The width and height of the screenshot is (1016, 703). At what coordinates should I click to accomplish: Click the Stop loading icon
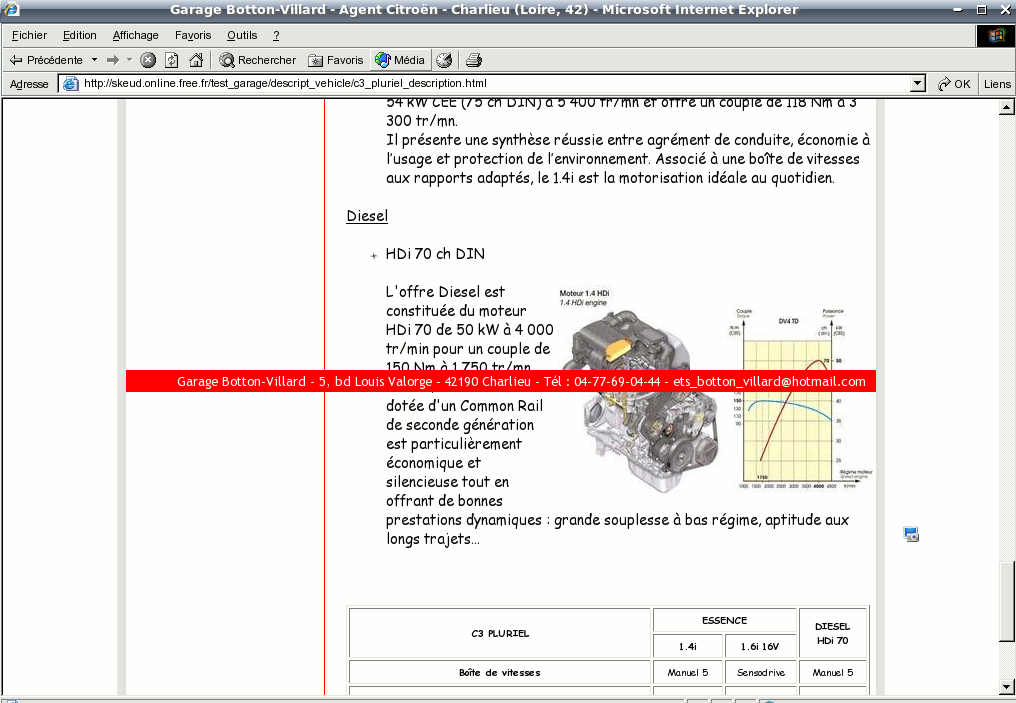[148, 60]
